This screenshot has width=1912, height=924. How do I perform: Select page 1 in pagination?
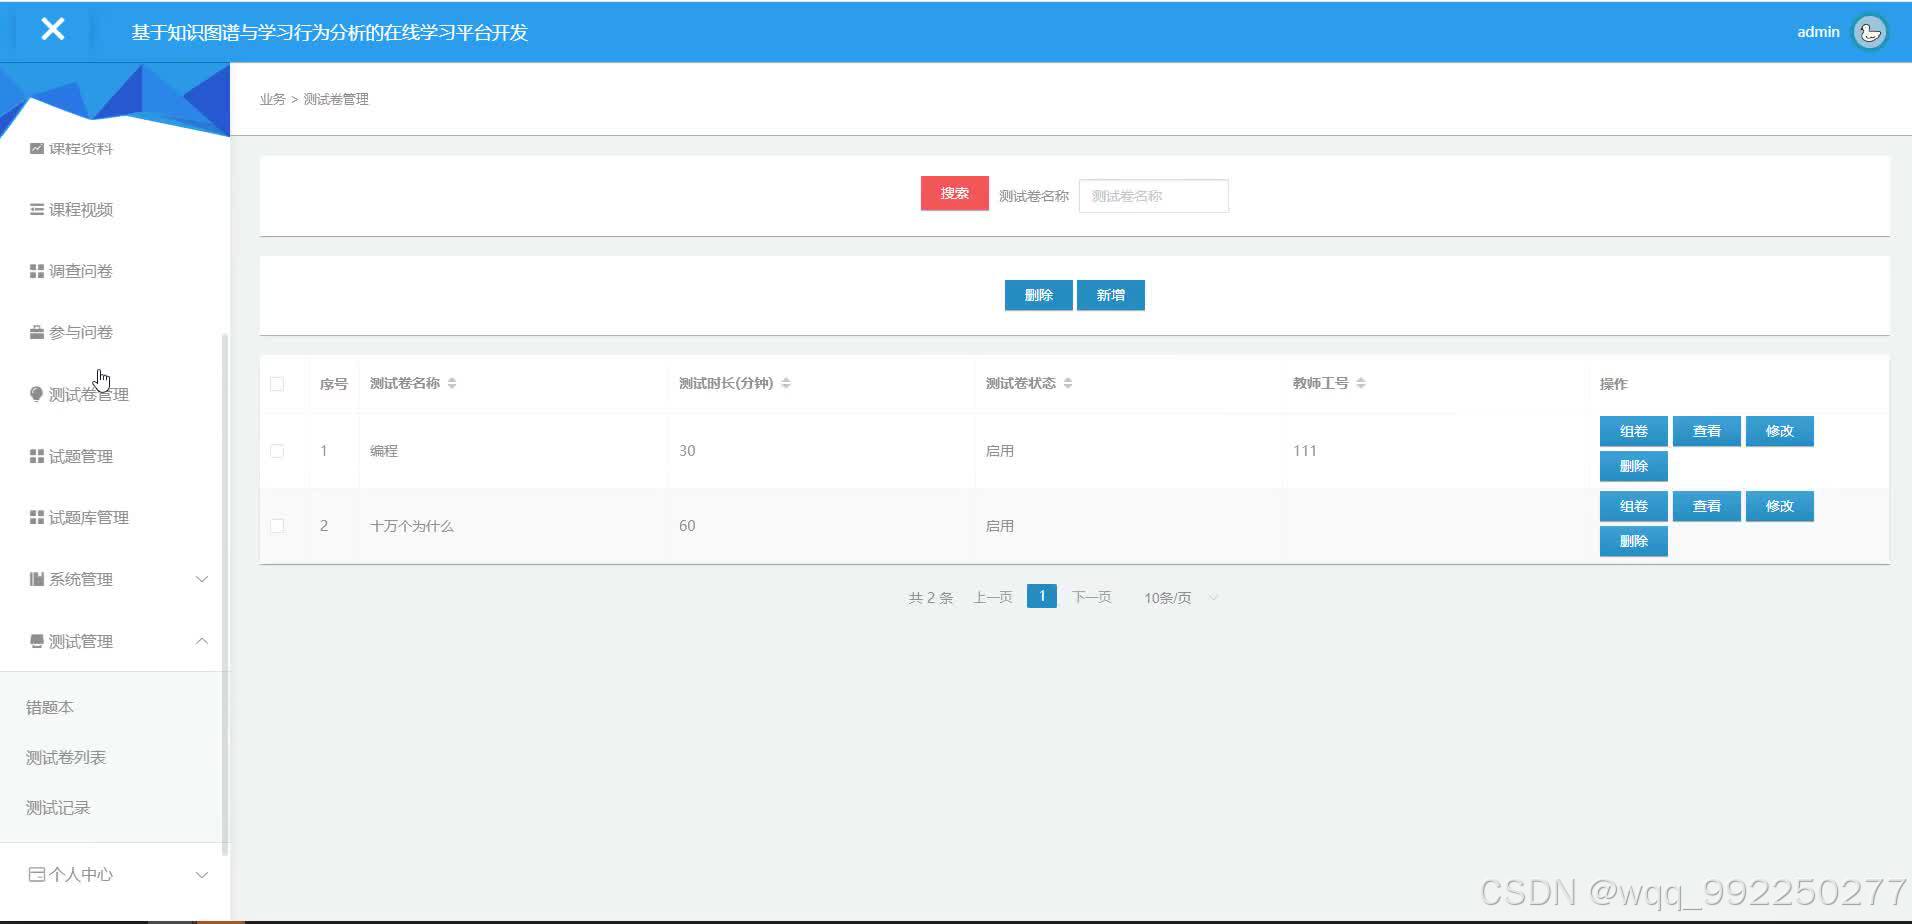(x=1041, y=596)
